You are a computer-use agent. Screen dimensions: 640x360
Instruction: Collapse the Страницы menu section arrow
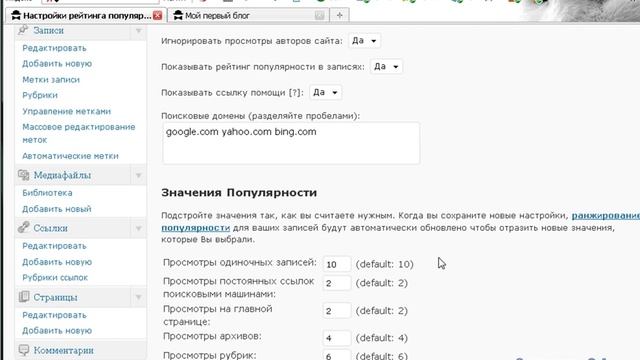138,297
